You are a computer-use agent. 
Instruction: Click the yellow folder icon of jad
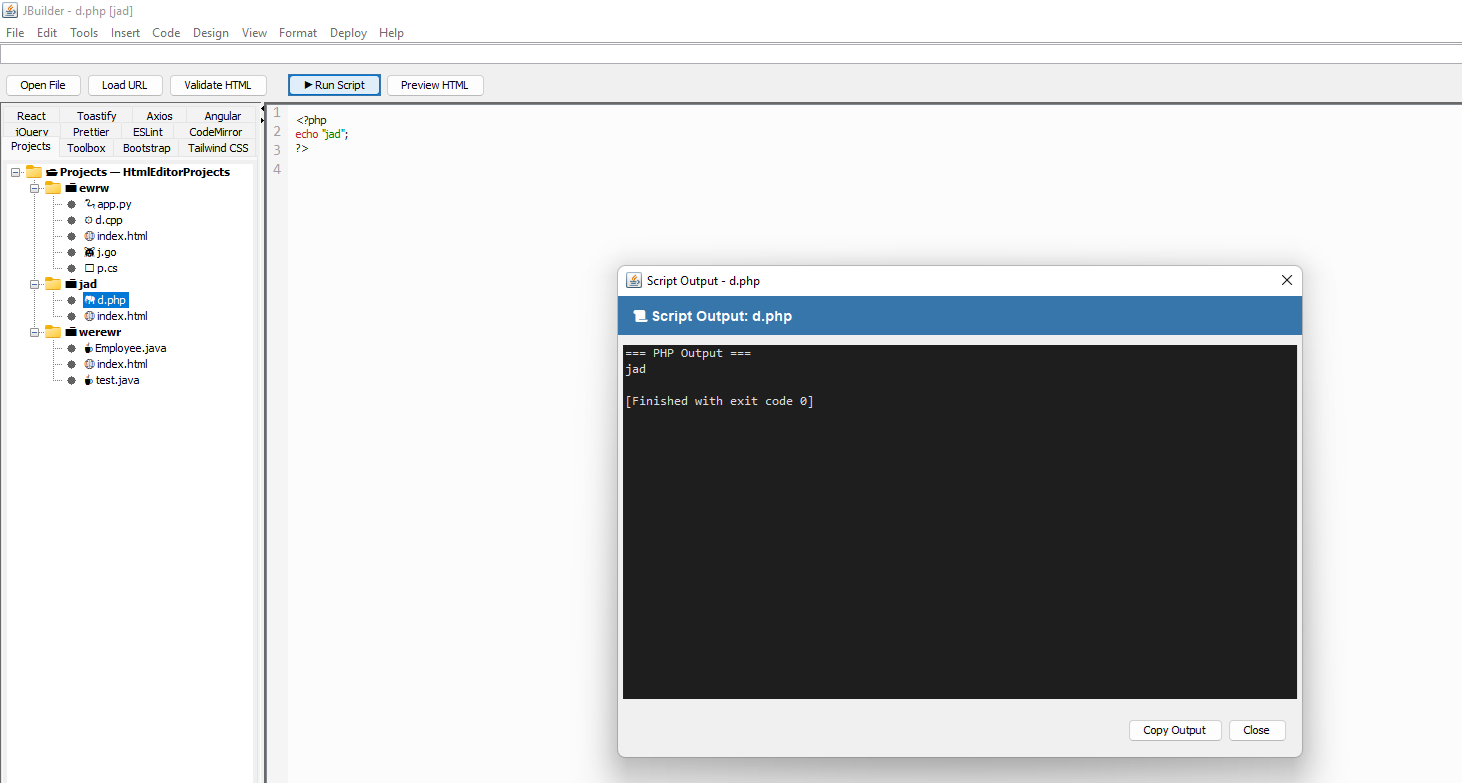(x=53, y=284)
